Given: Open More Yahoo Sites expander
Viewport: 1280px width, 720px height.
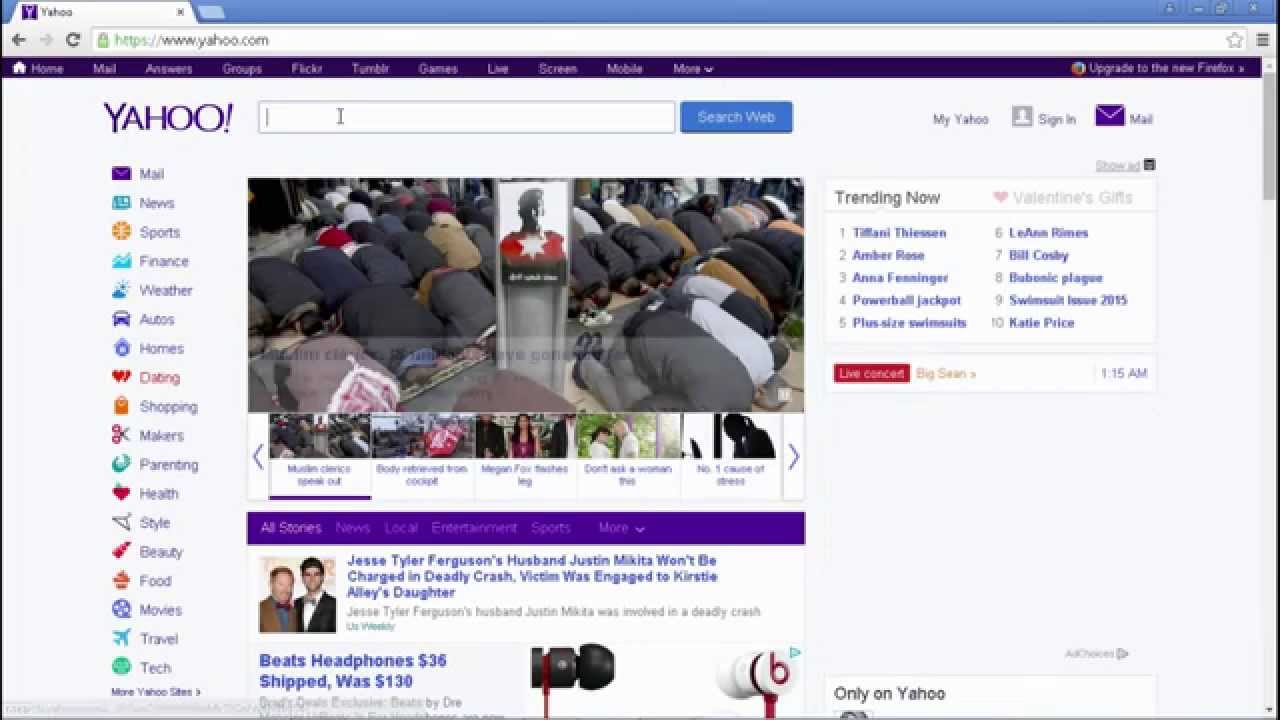Looking at the screenshot, I should 156,692.
